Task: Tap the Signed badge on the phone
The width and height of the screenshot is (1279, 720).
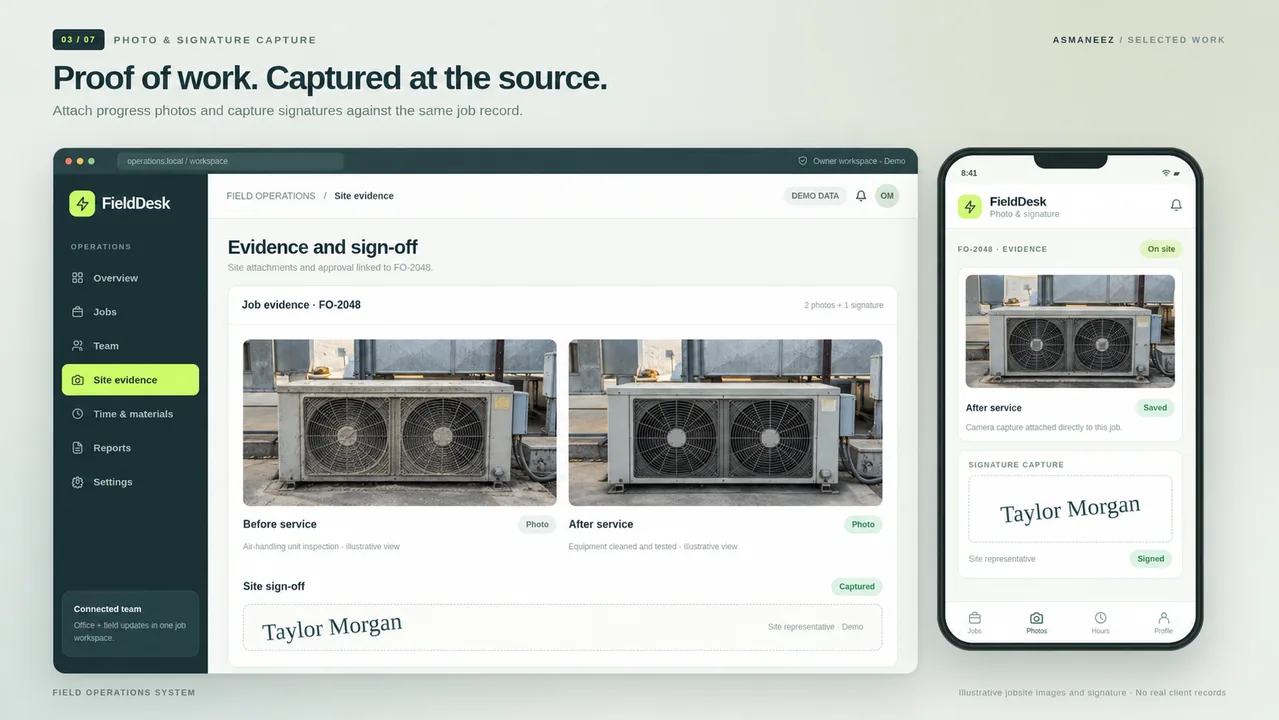Action: click(1151, 559)
